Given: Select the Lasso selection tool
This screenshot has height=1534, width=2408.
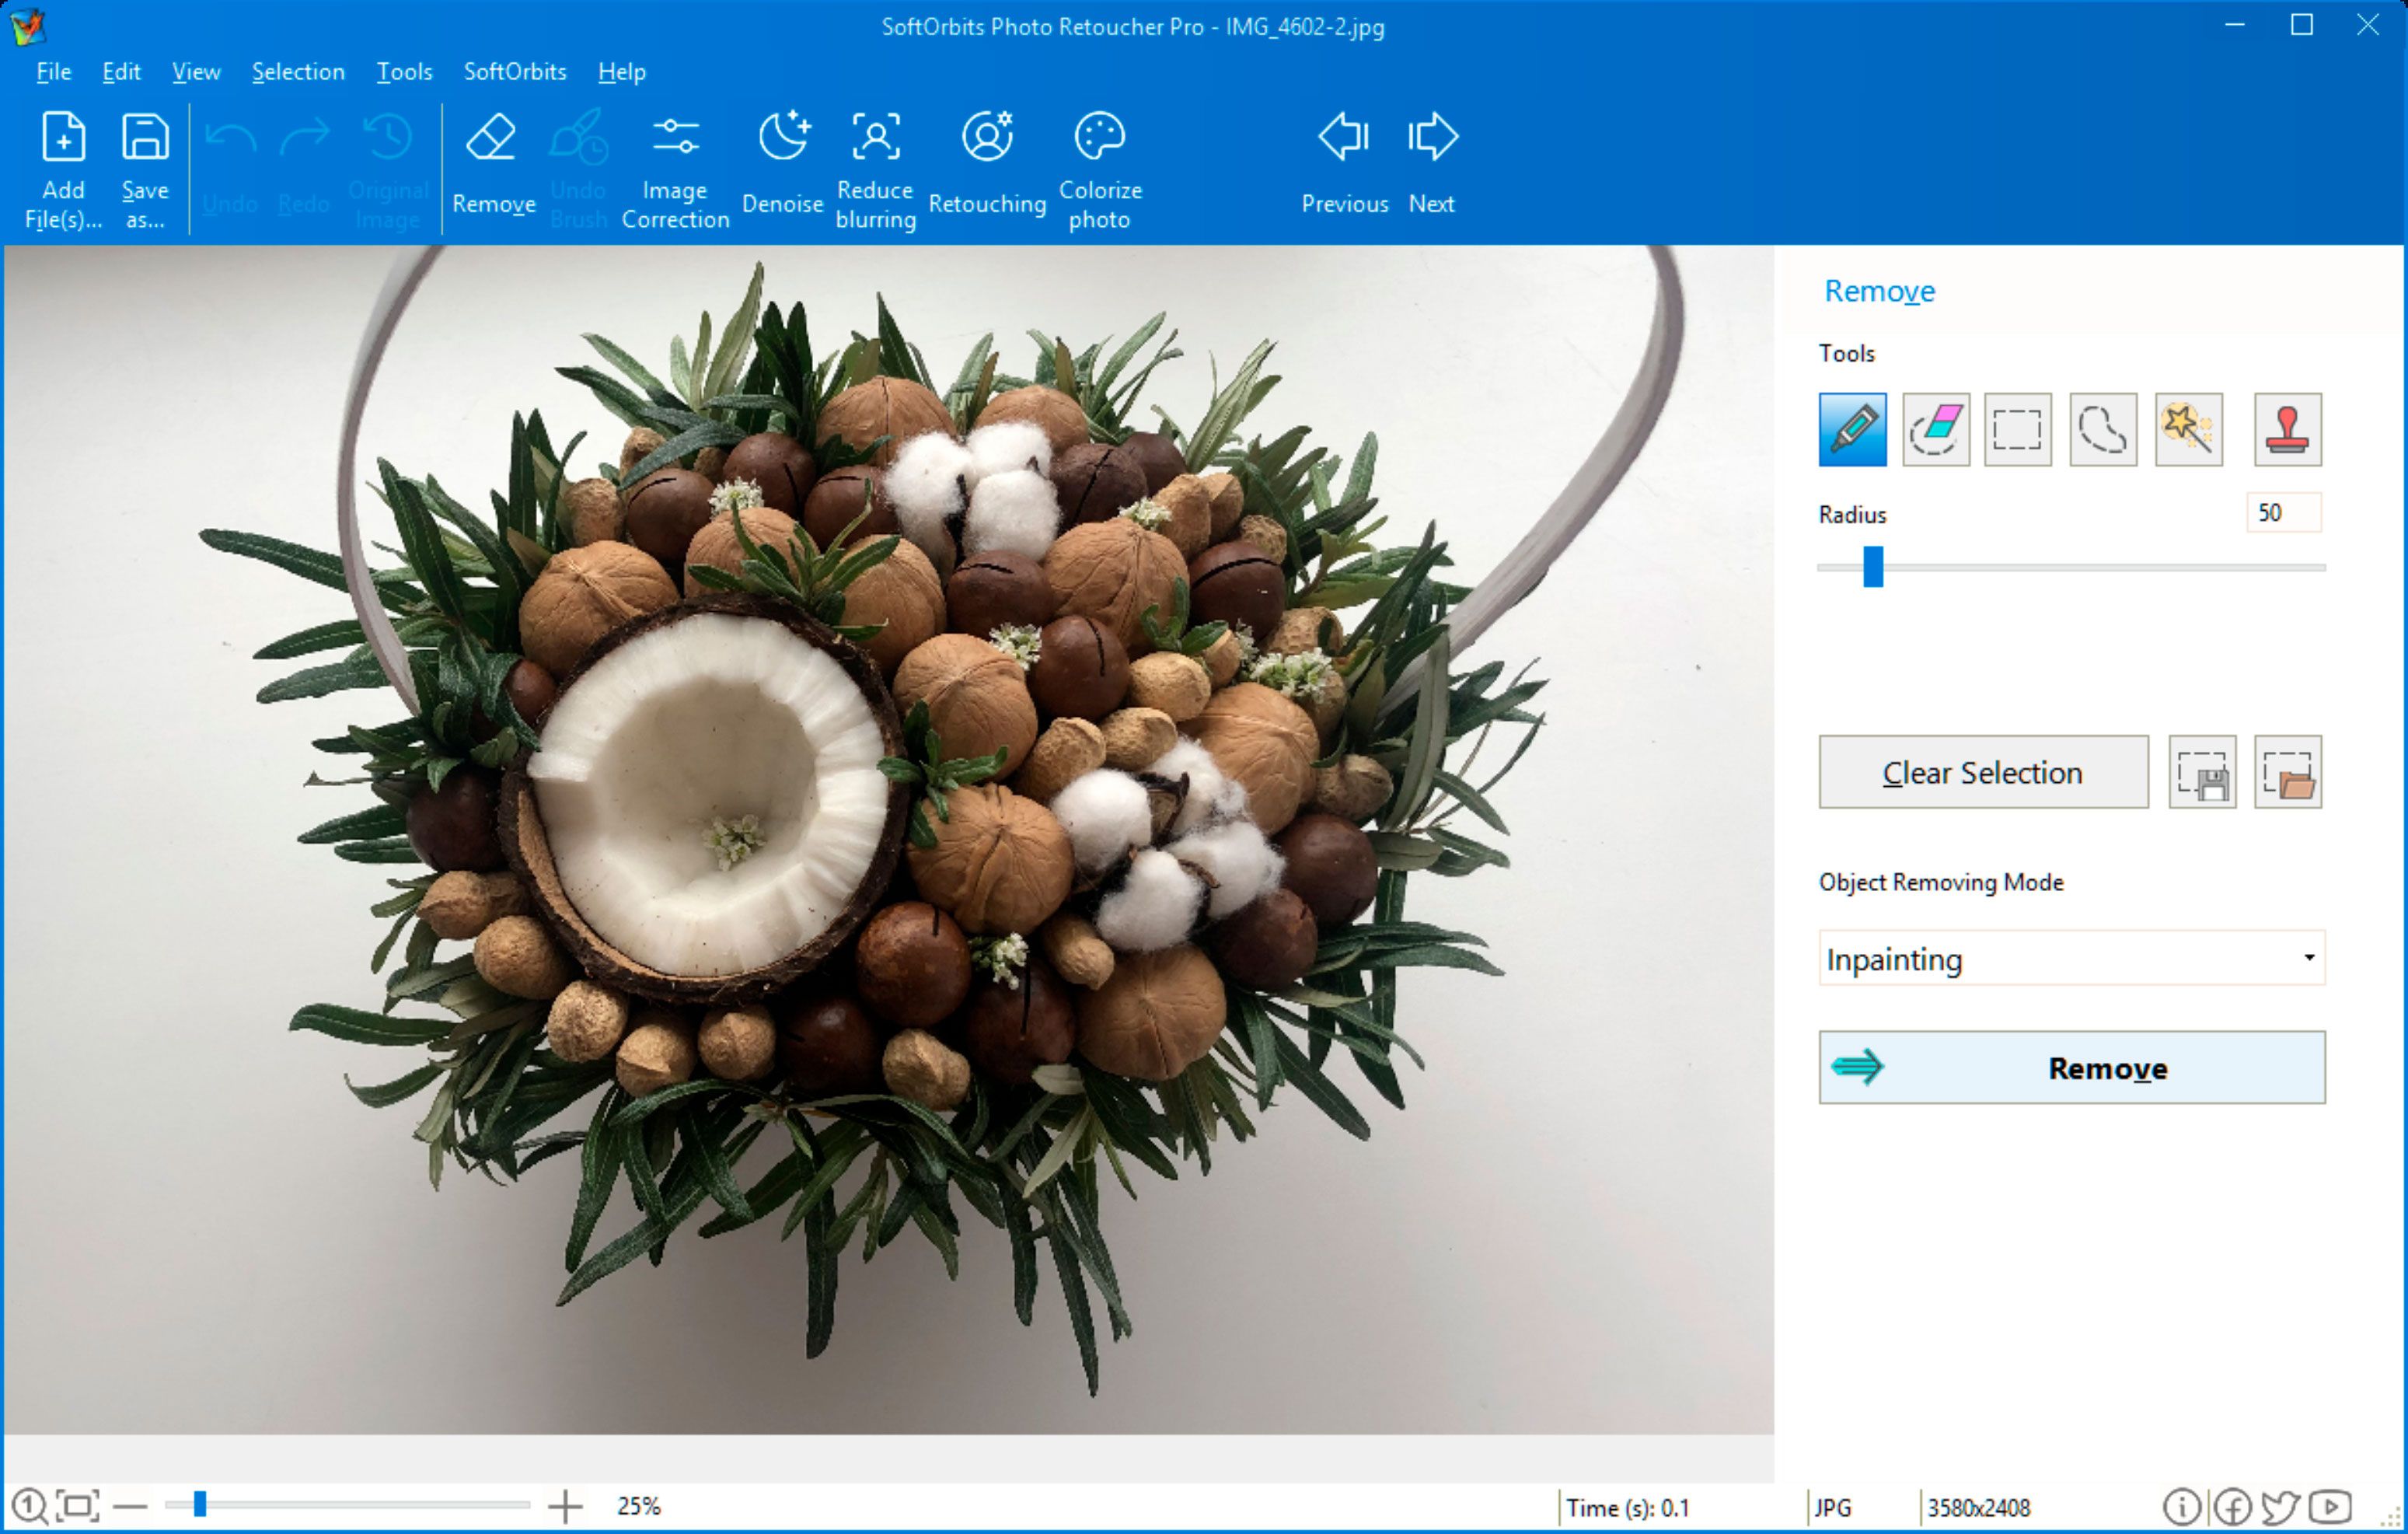Looking at the screenshot, I should click(x=2104, y=427).
